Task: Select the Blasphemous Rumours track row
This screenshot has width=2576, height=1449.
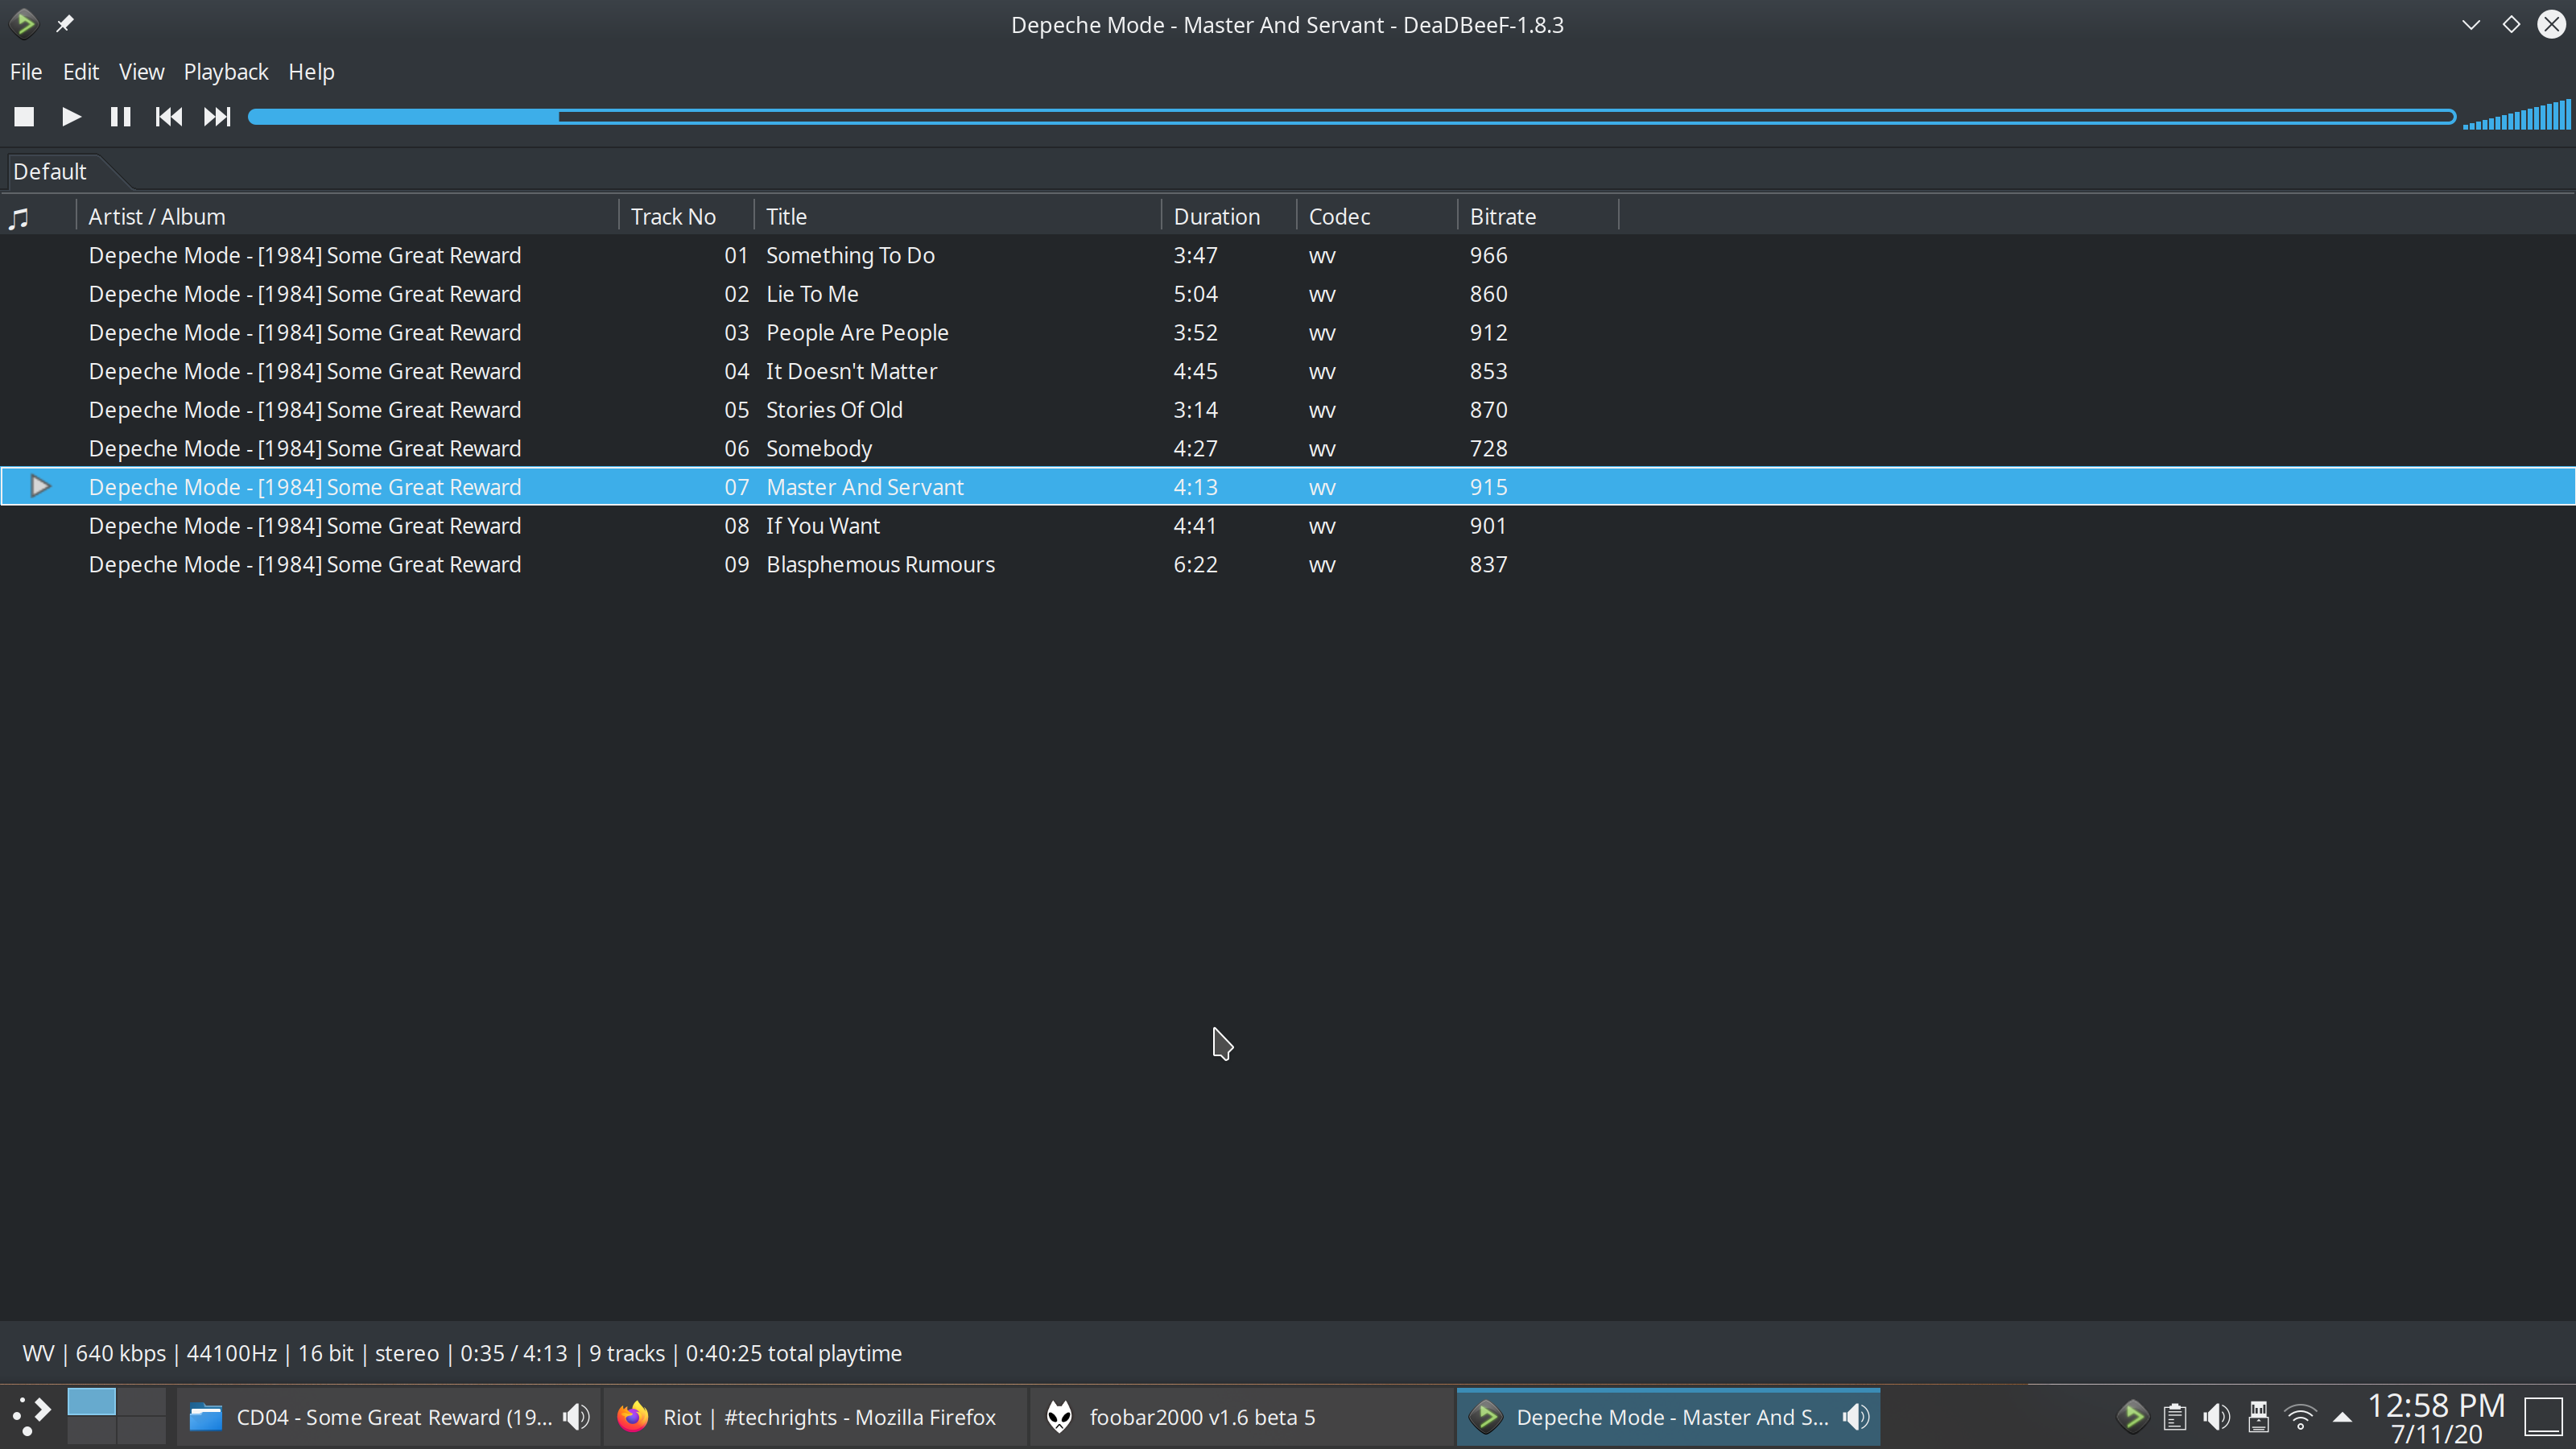Action: pos(880,564)
